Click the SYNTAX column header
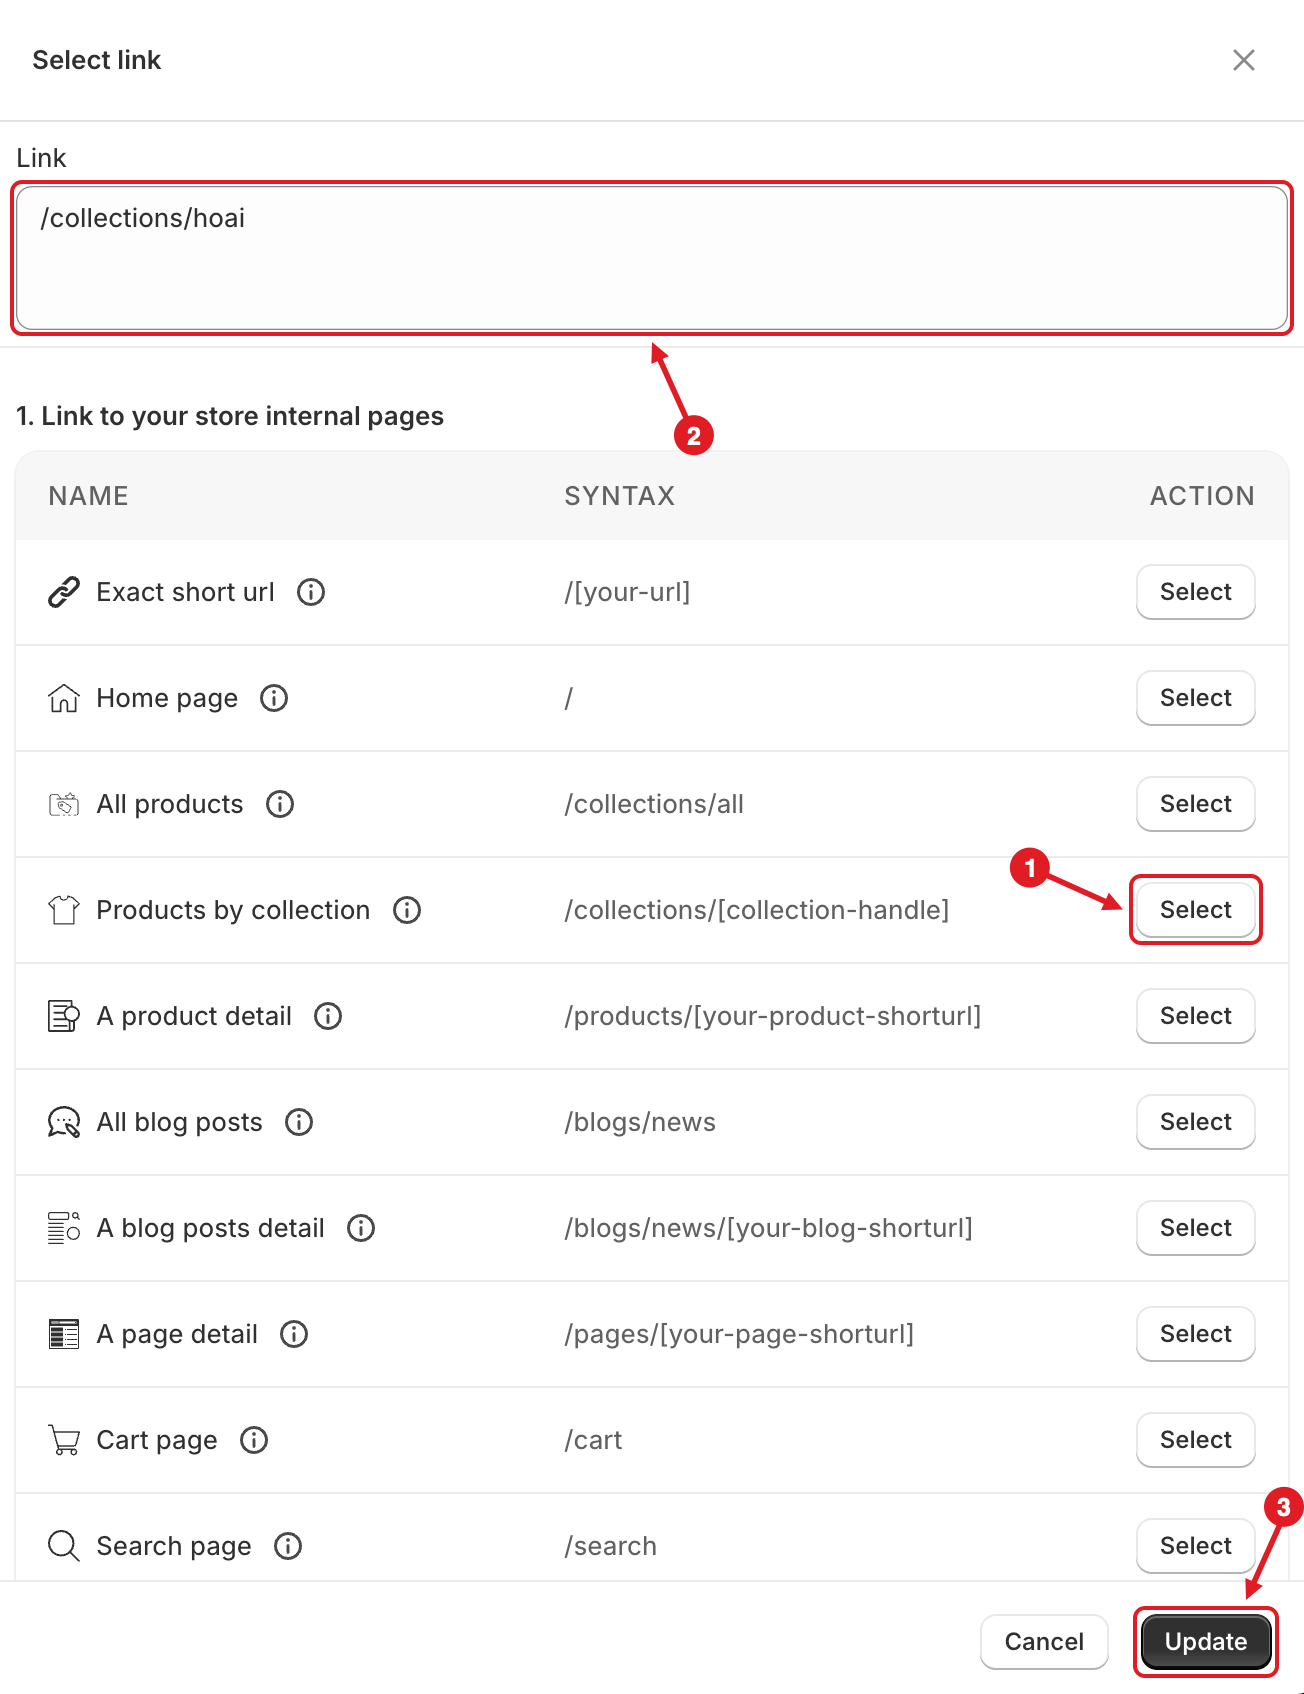 tap(620, 496)
